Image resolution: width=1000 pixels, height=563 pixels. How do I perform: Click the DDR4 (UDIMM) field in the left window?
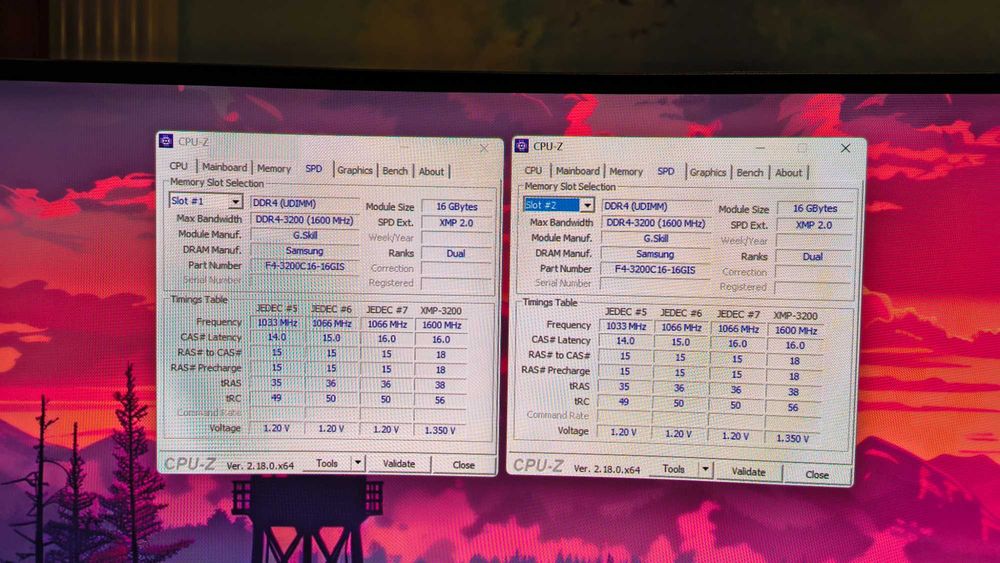click(305, 203)
